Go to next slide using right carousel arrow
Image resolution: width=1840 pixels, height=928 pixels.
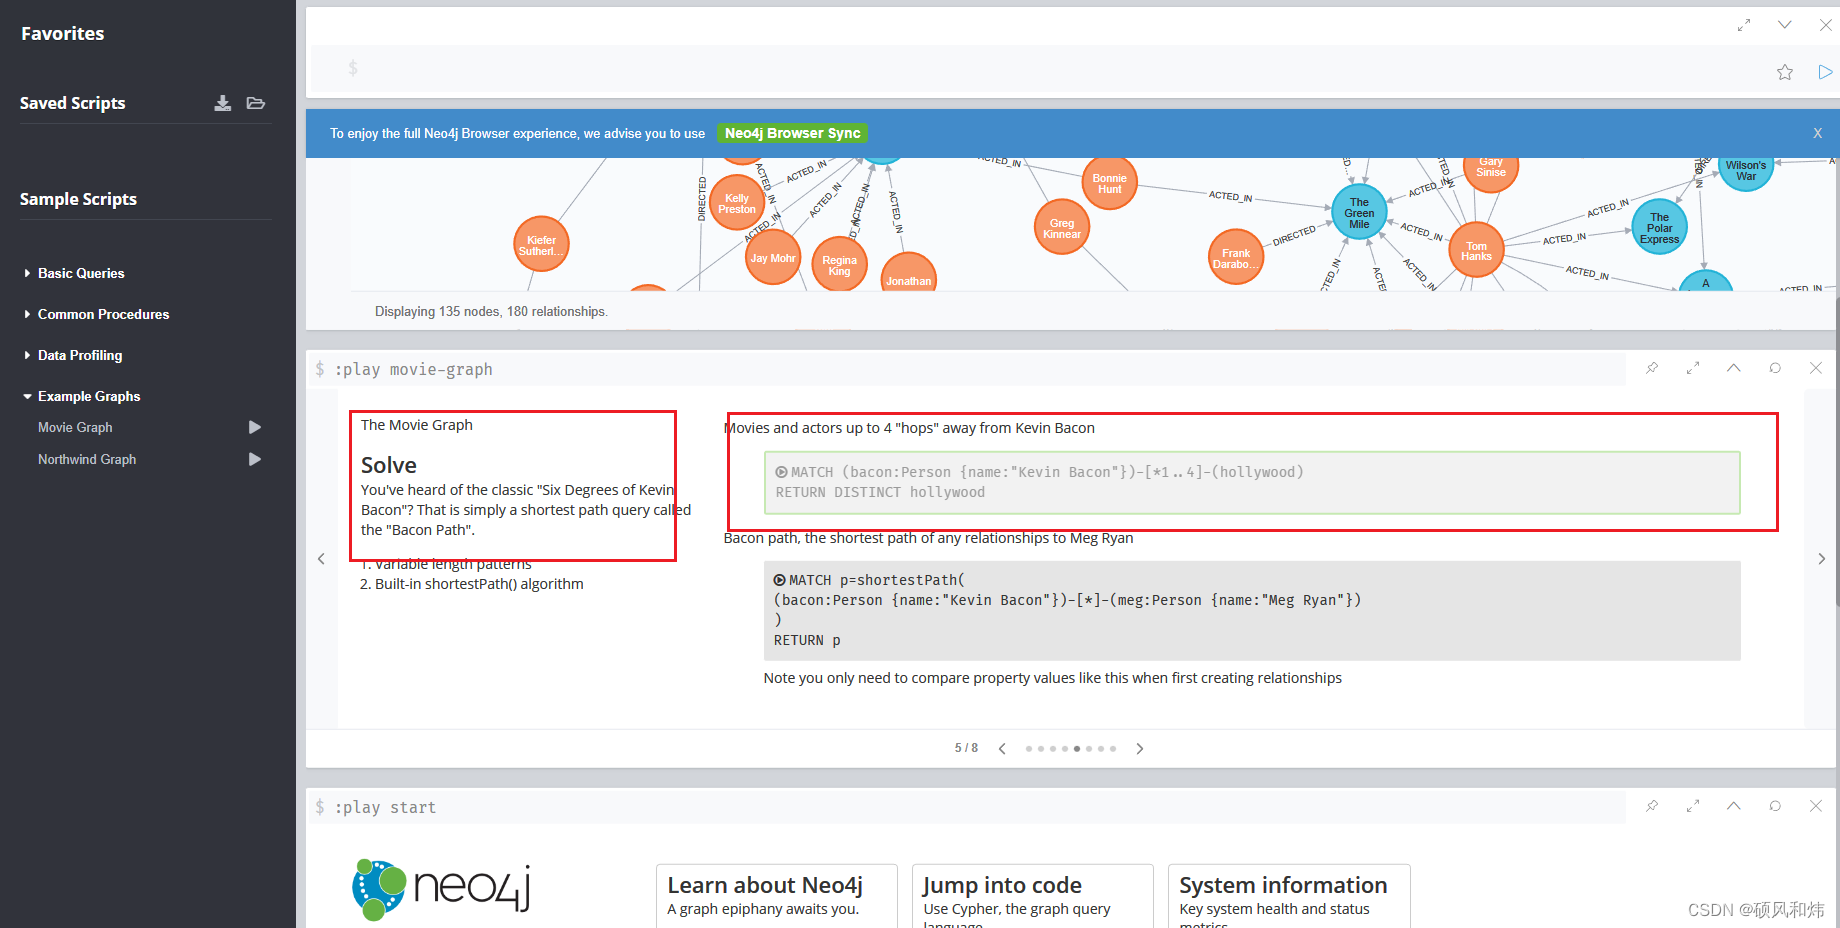(x=1821, y=559)
